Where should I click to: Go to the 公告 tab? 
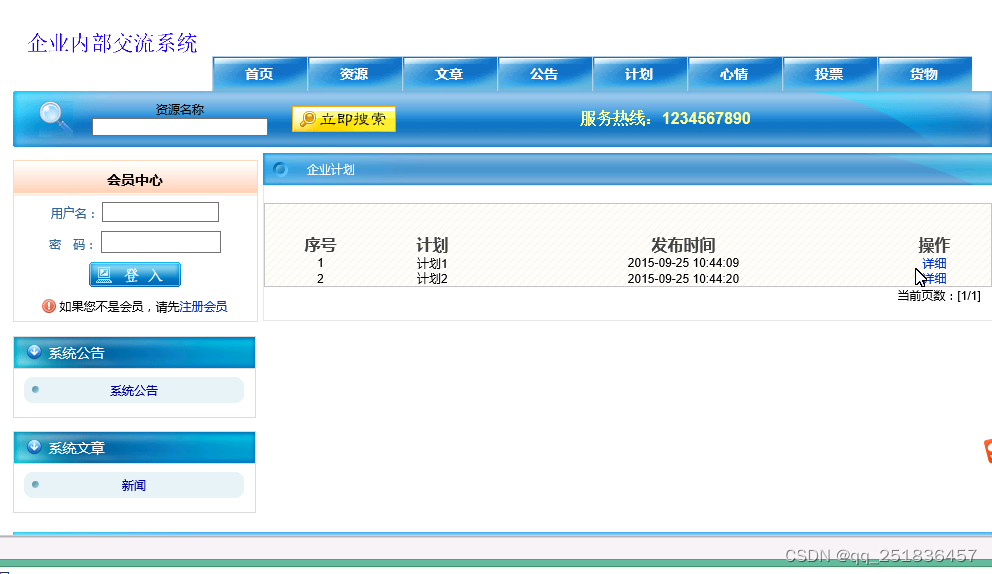pyautogui.click(x=544, y=74)
